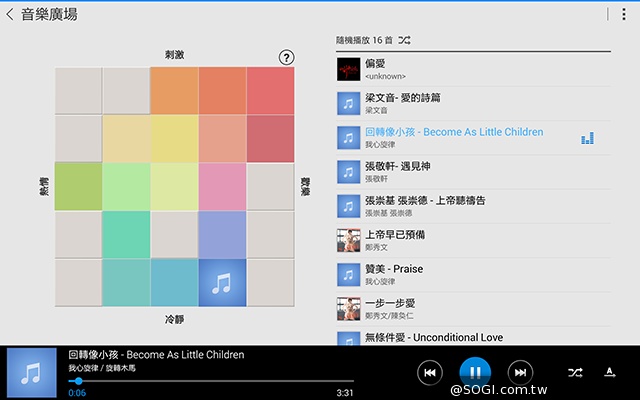The width and height of the screenshot is (640, 400).
Task: Play 一步一步愛
Action: coord(473,309)
